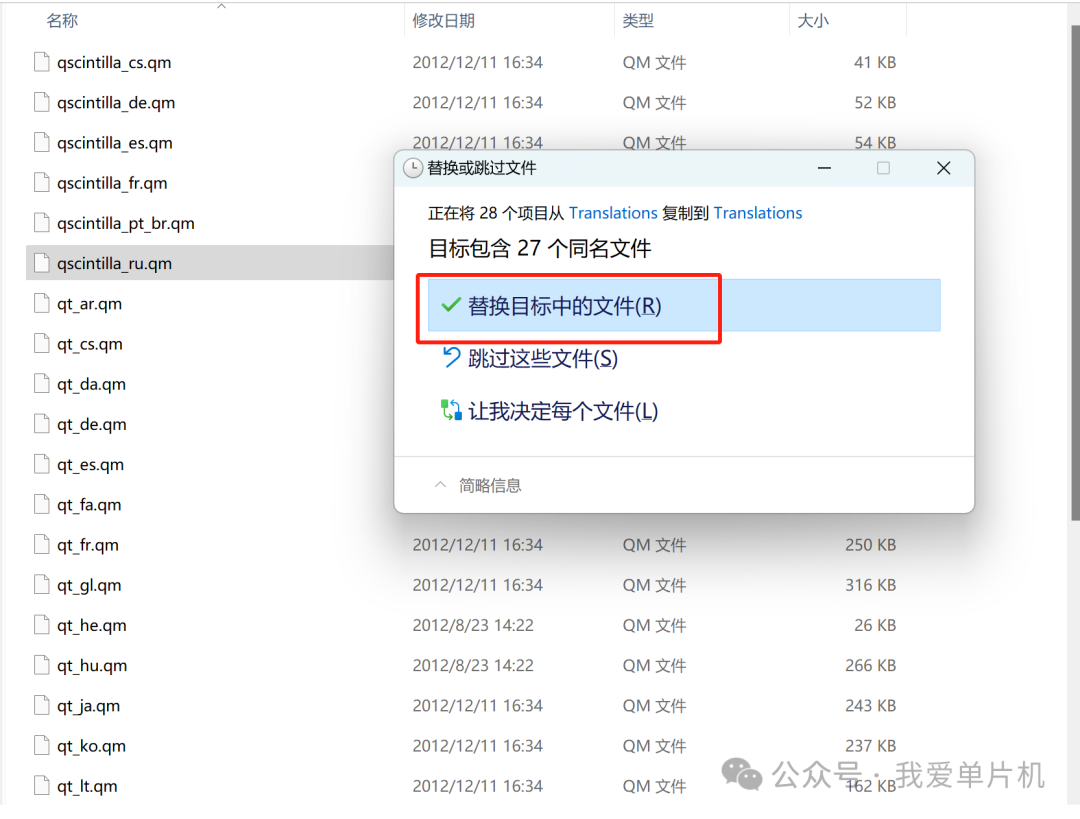The image size is (1080, 819).
Task: Click the qt_ja.qm file icon
Action: (x=42, y=705)
